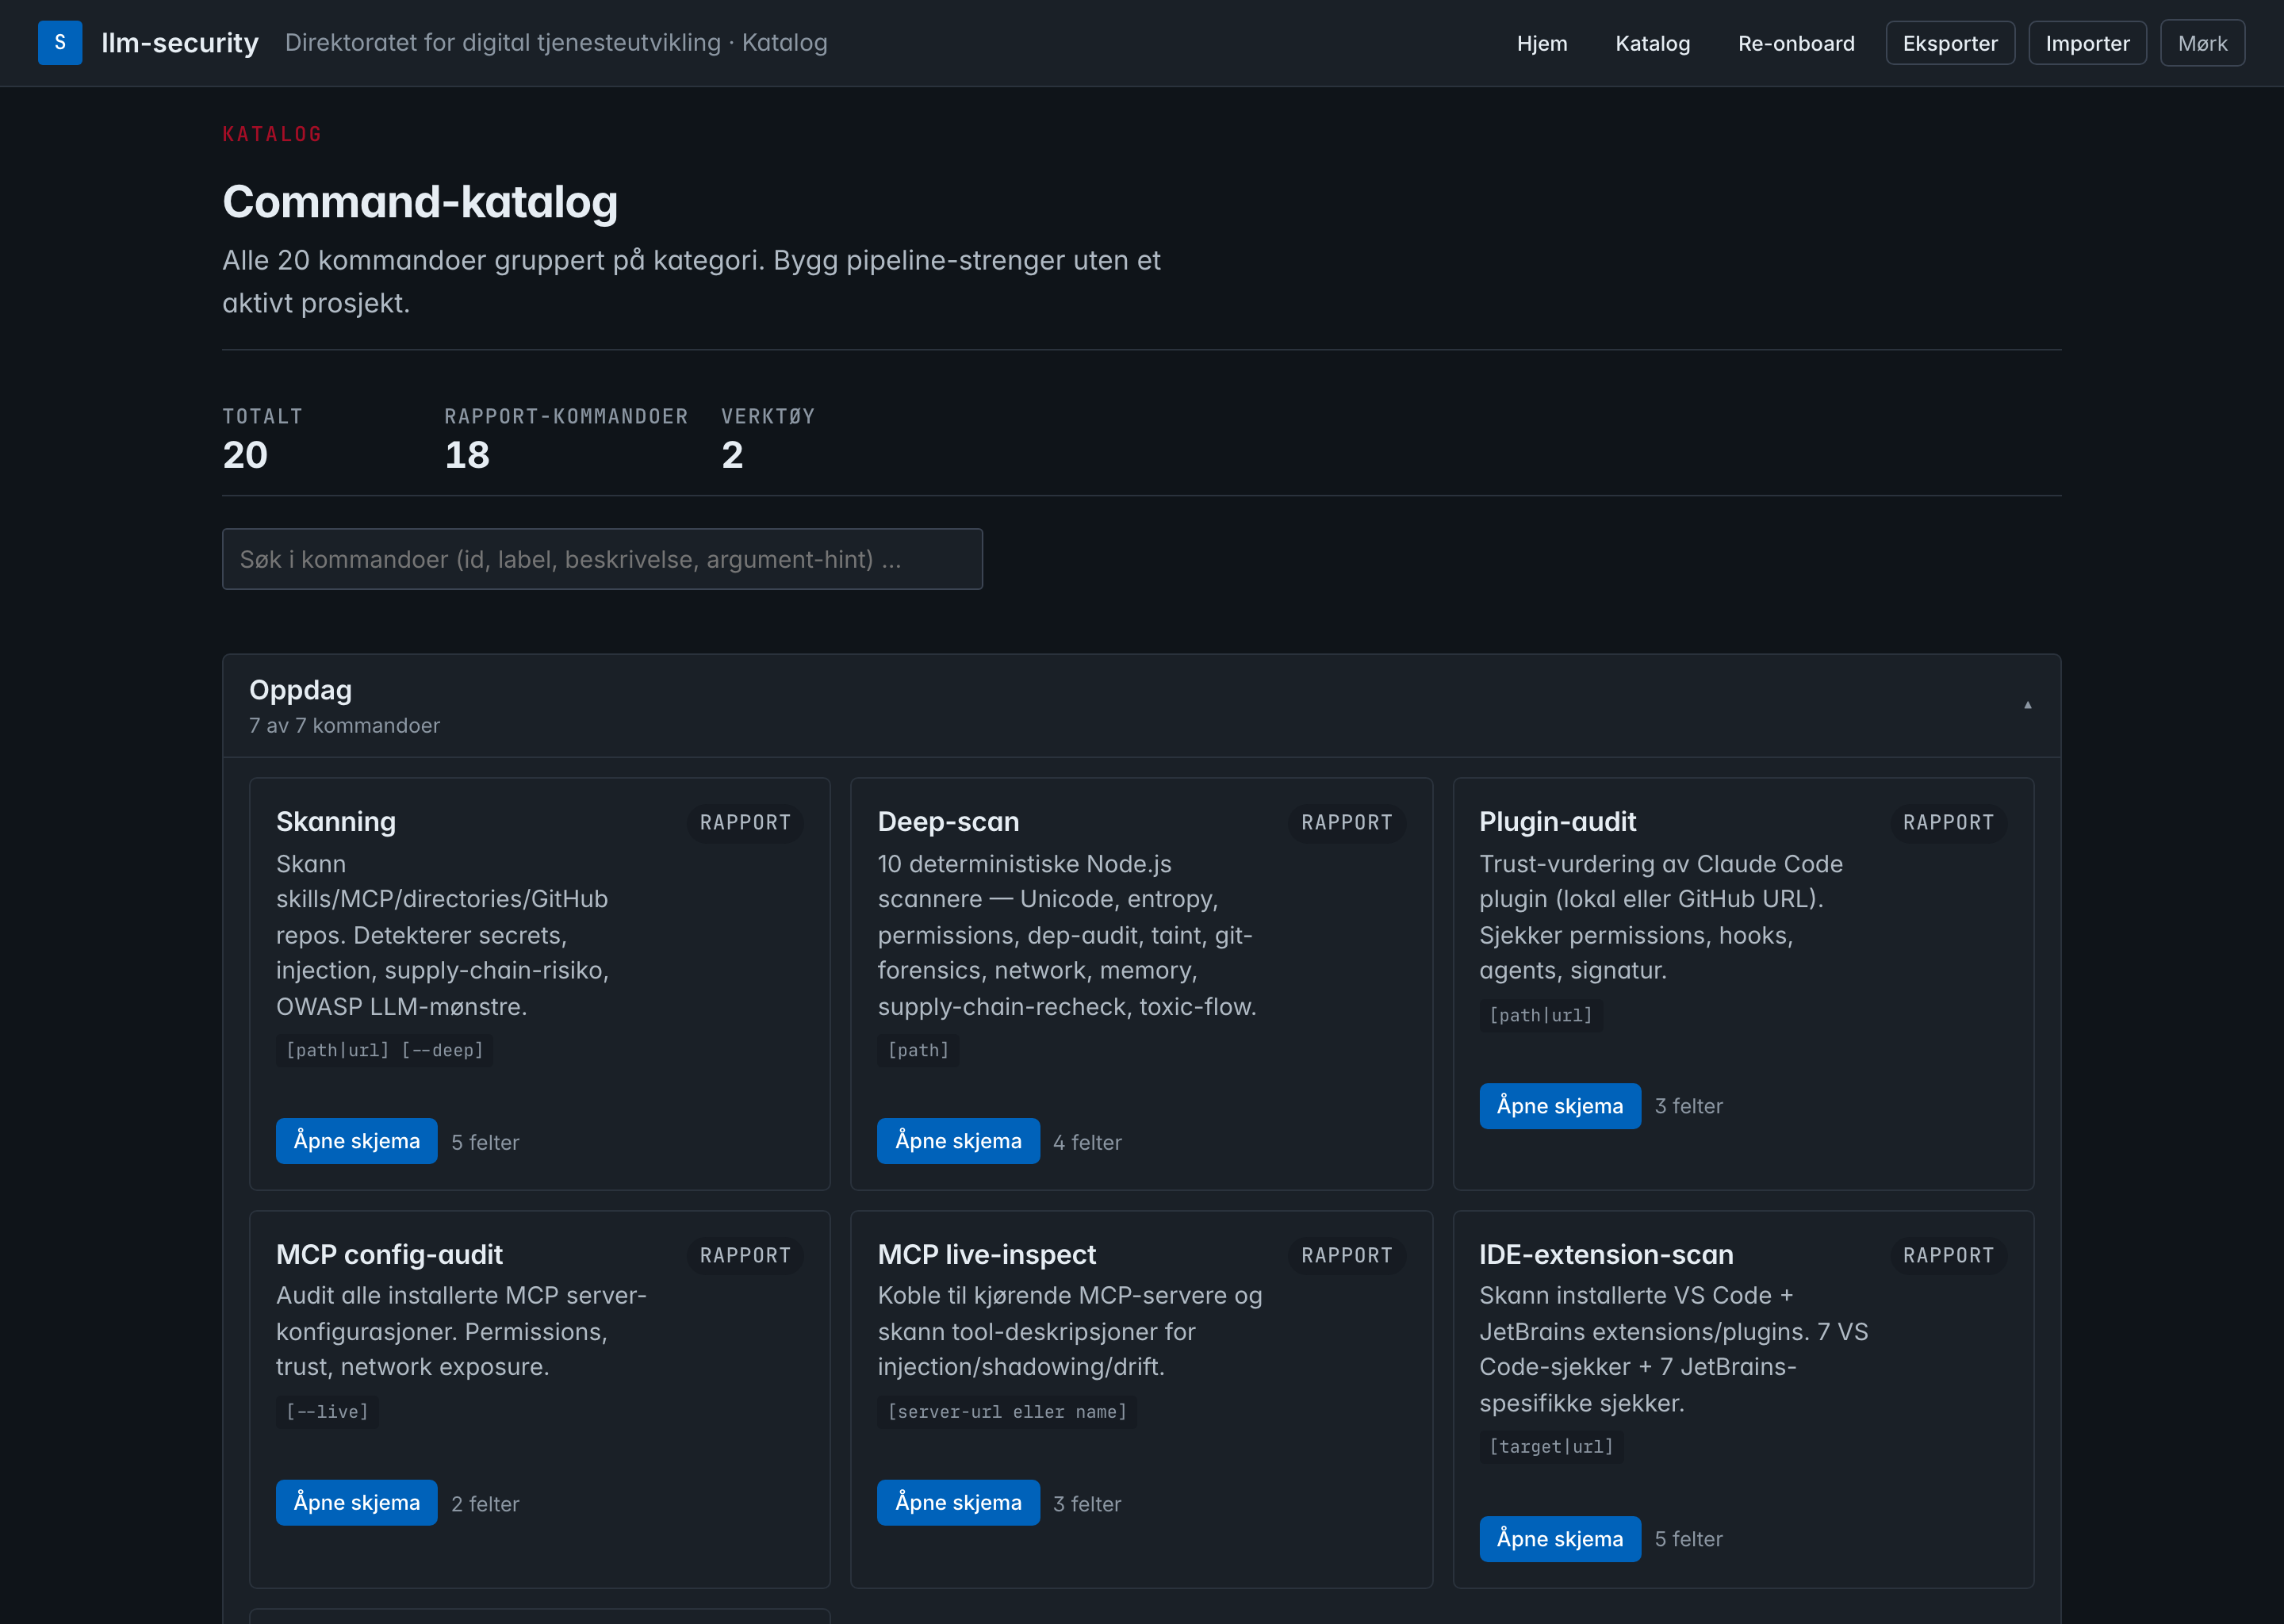Open schema for Skanning command
Screen dimensions: 2284x1624
[356, 1141]
